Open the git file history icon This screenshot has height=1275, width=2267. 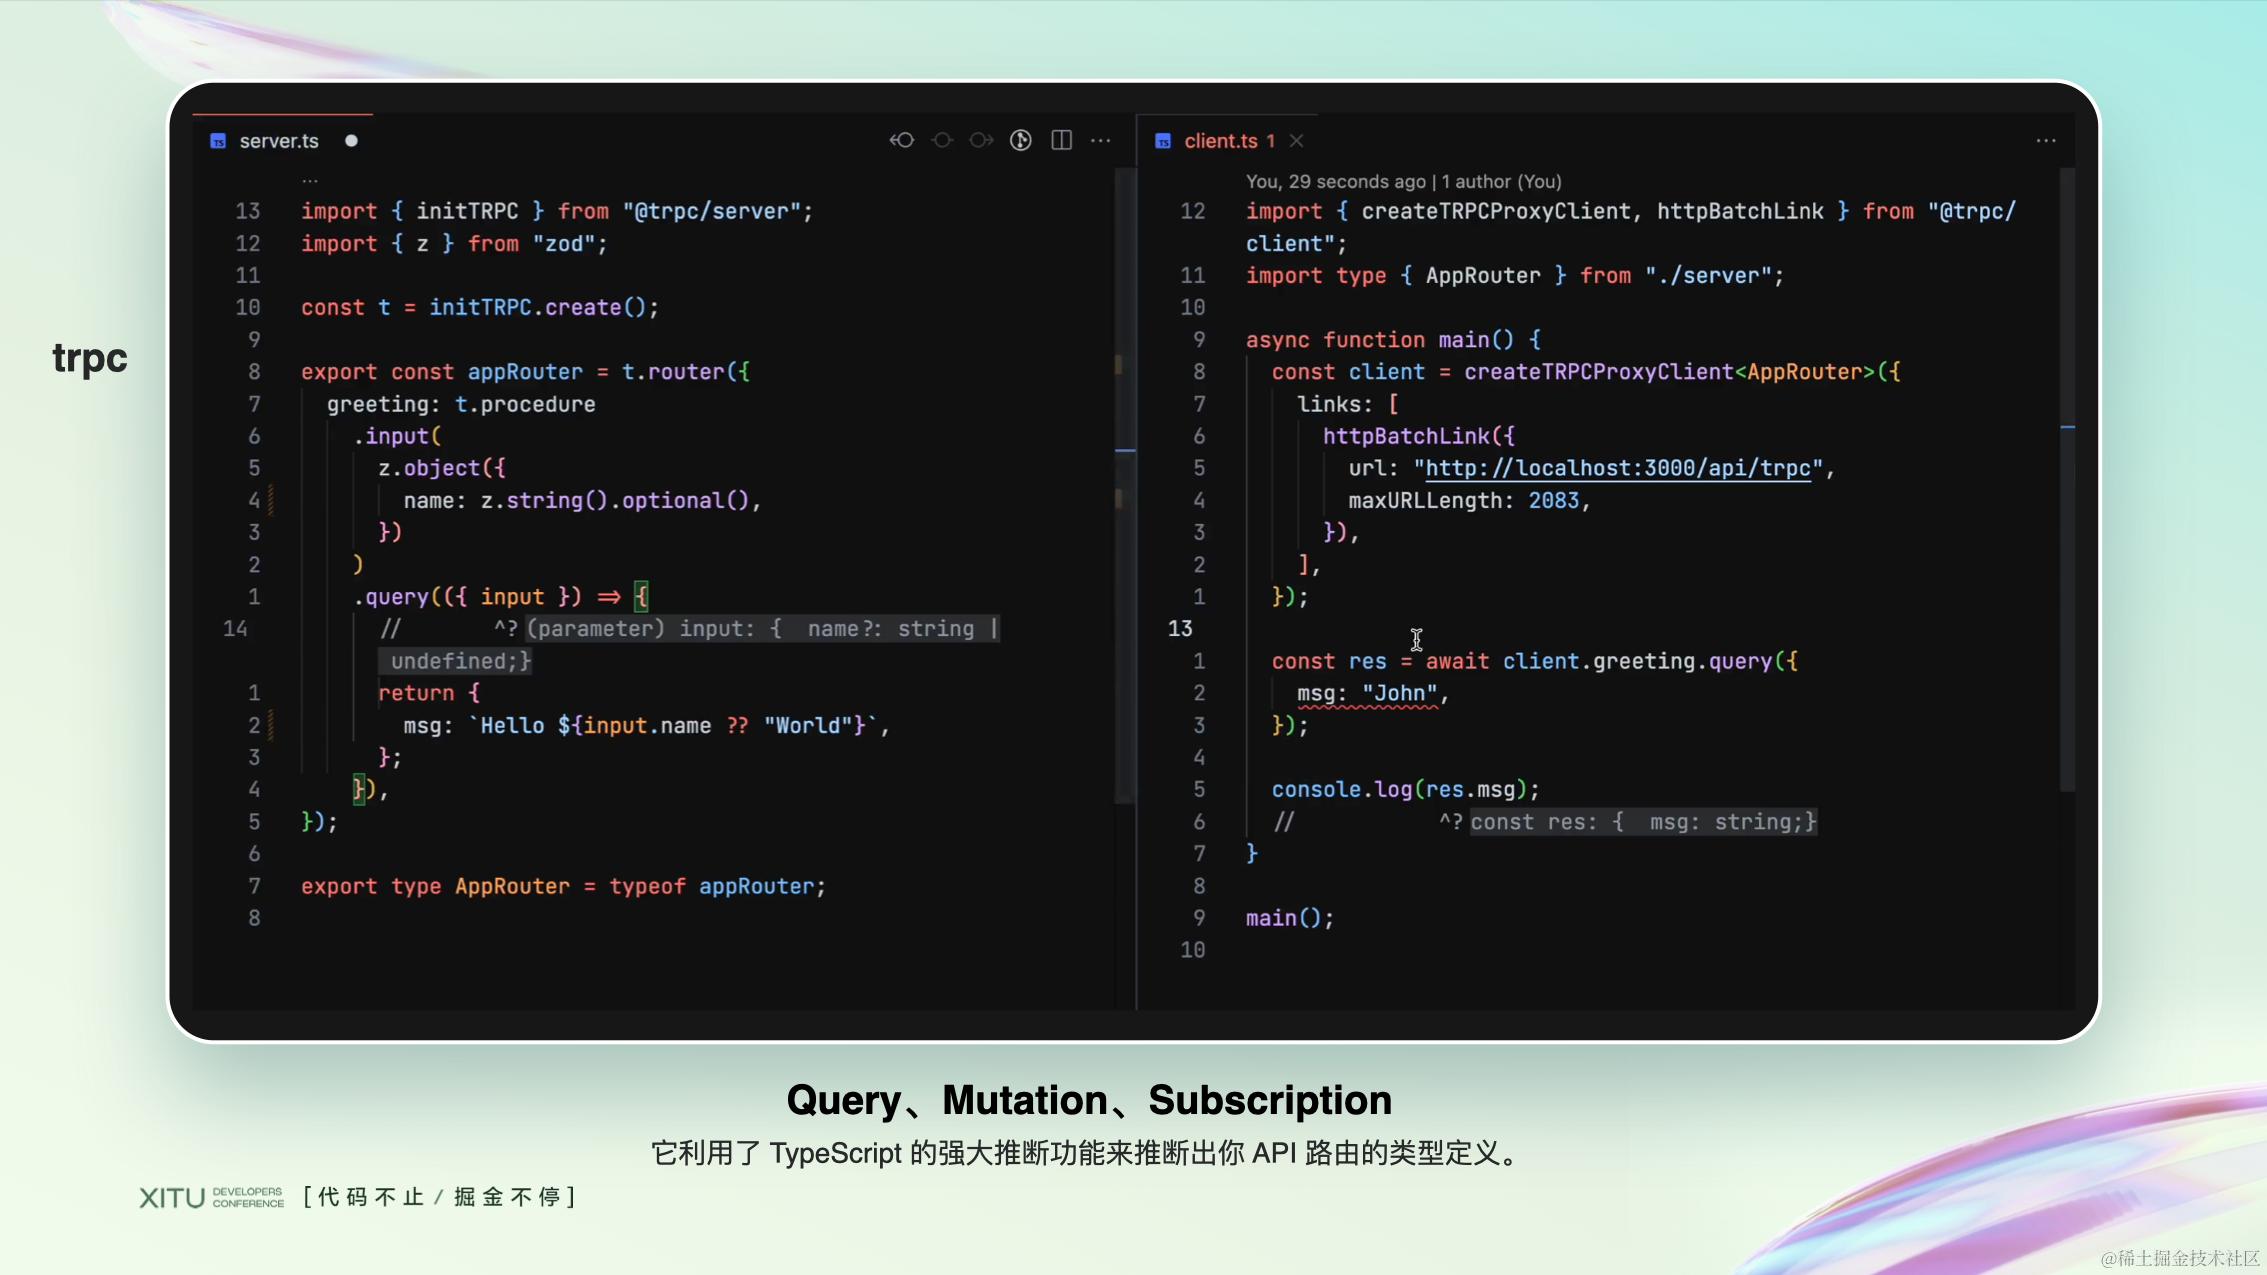[1020, 140]
